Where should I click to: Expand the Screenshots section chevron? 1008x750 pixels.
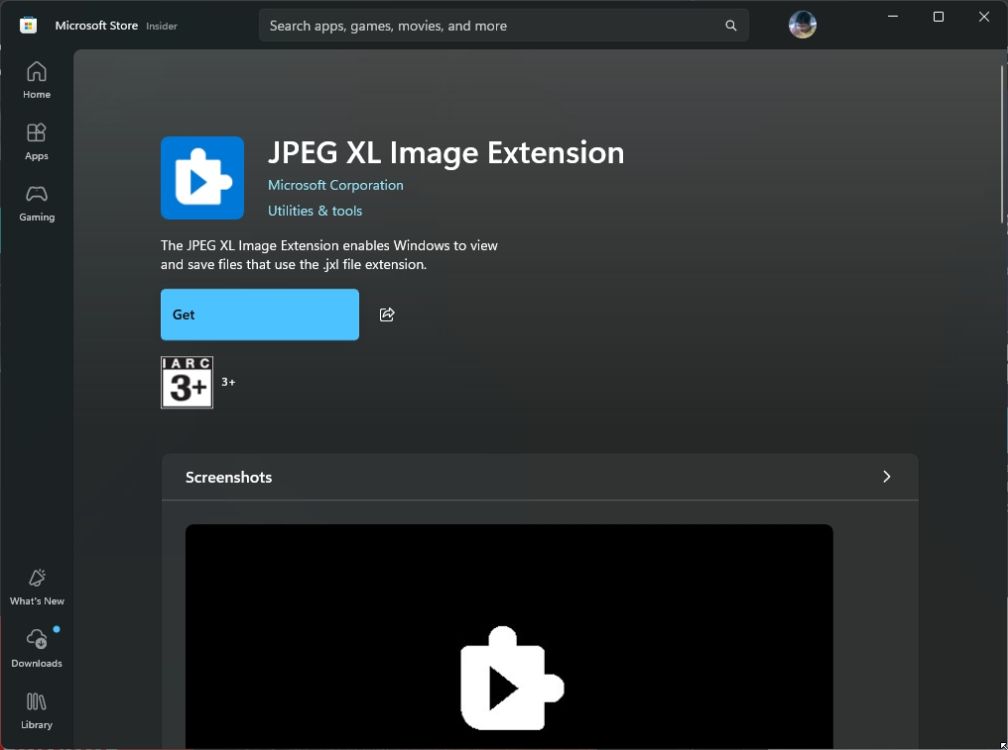click(886, 477)
